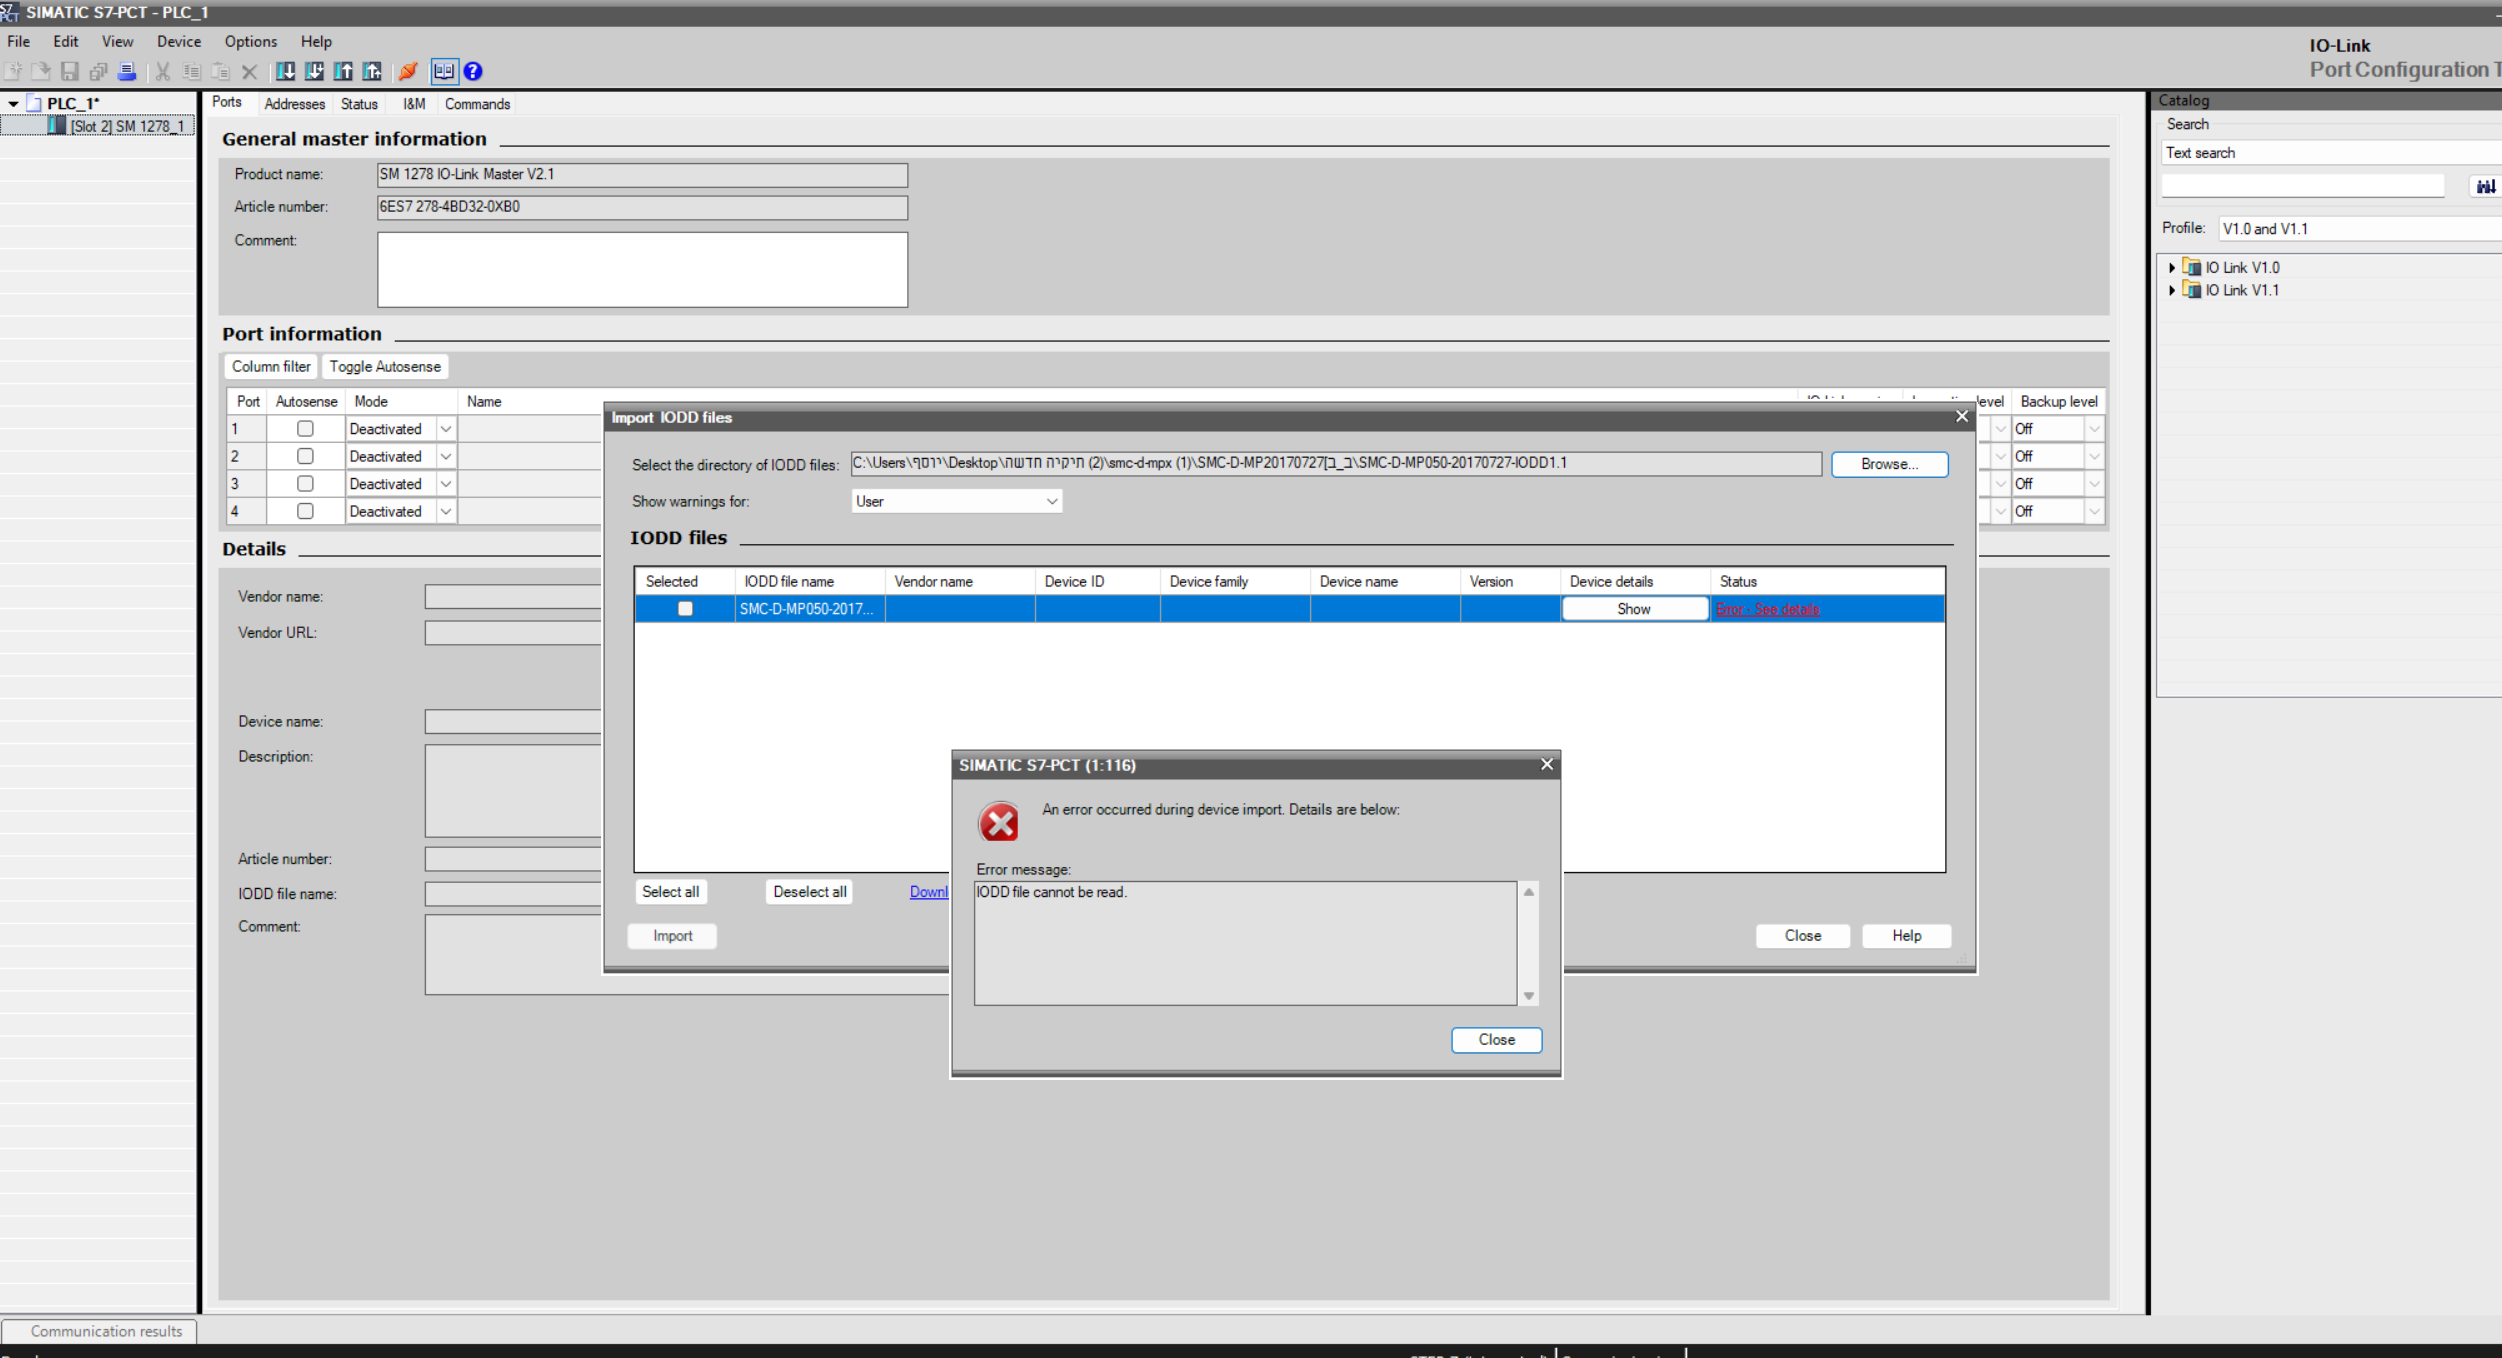Open the Device menu
This screenshot has width=2502, height=1358.
178,41
